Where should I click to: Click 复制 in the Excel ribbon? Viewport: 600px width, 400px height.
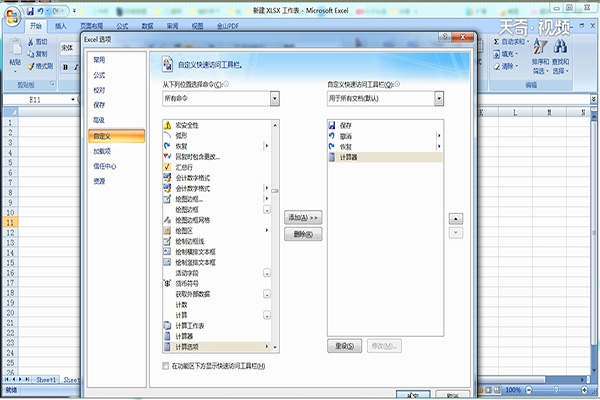(x=38, y=54)
